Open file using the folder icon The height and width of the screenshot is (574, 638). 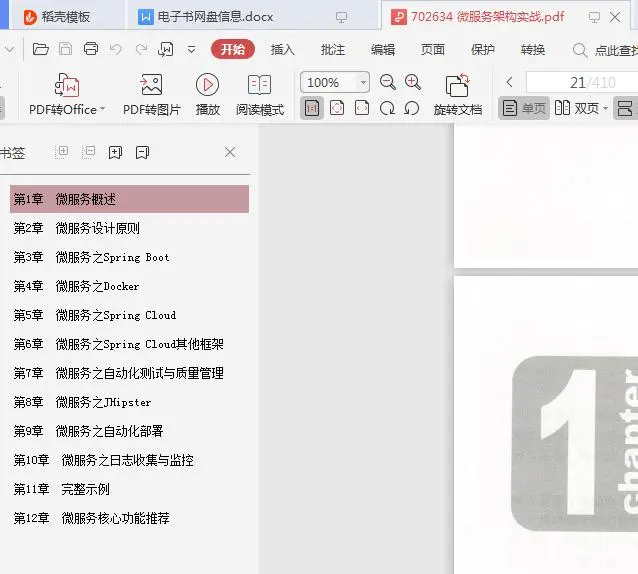(x=41, y=49)
